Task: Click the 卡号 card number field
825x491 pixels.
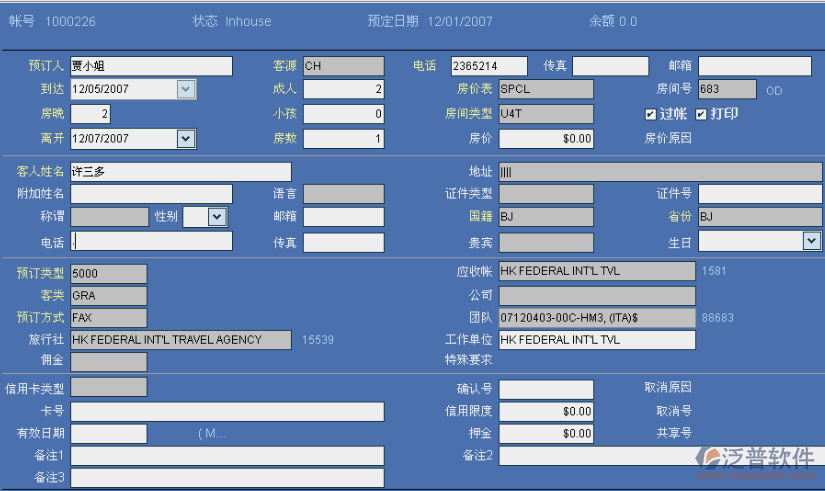Action: 227,412
